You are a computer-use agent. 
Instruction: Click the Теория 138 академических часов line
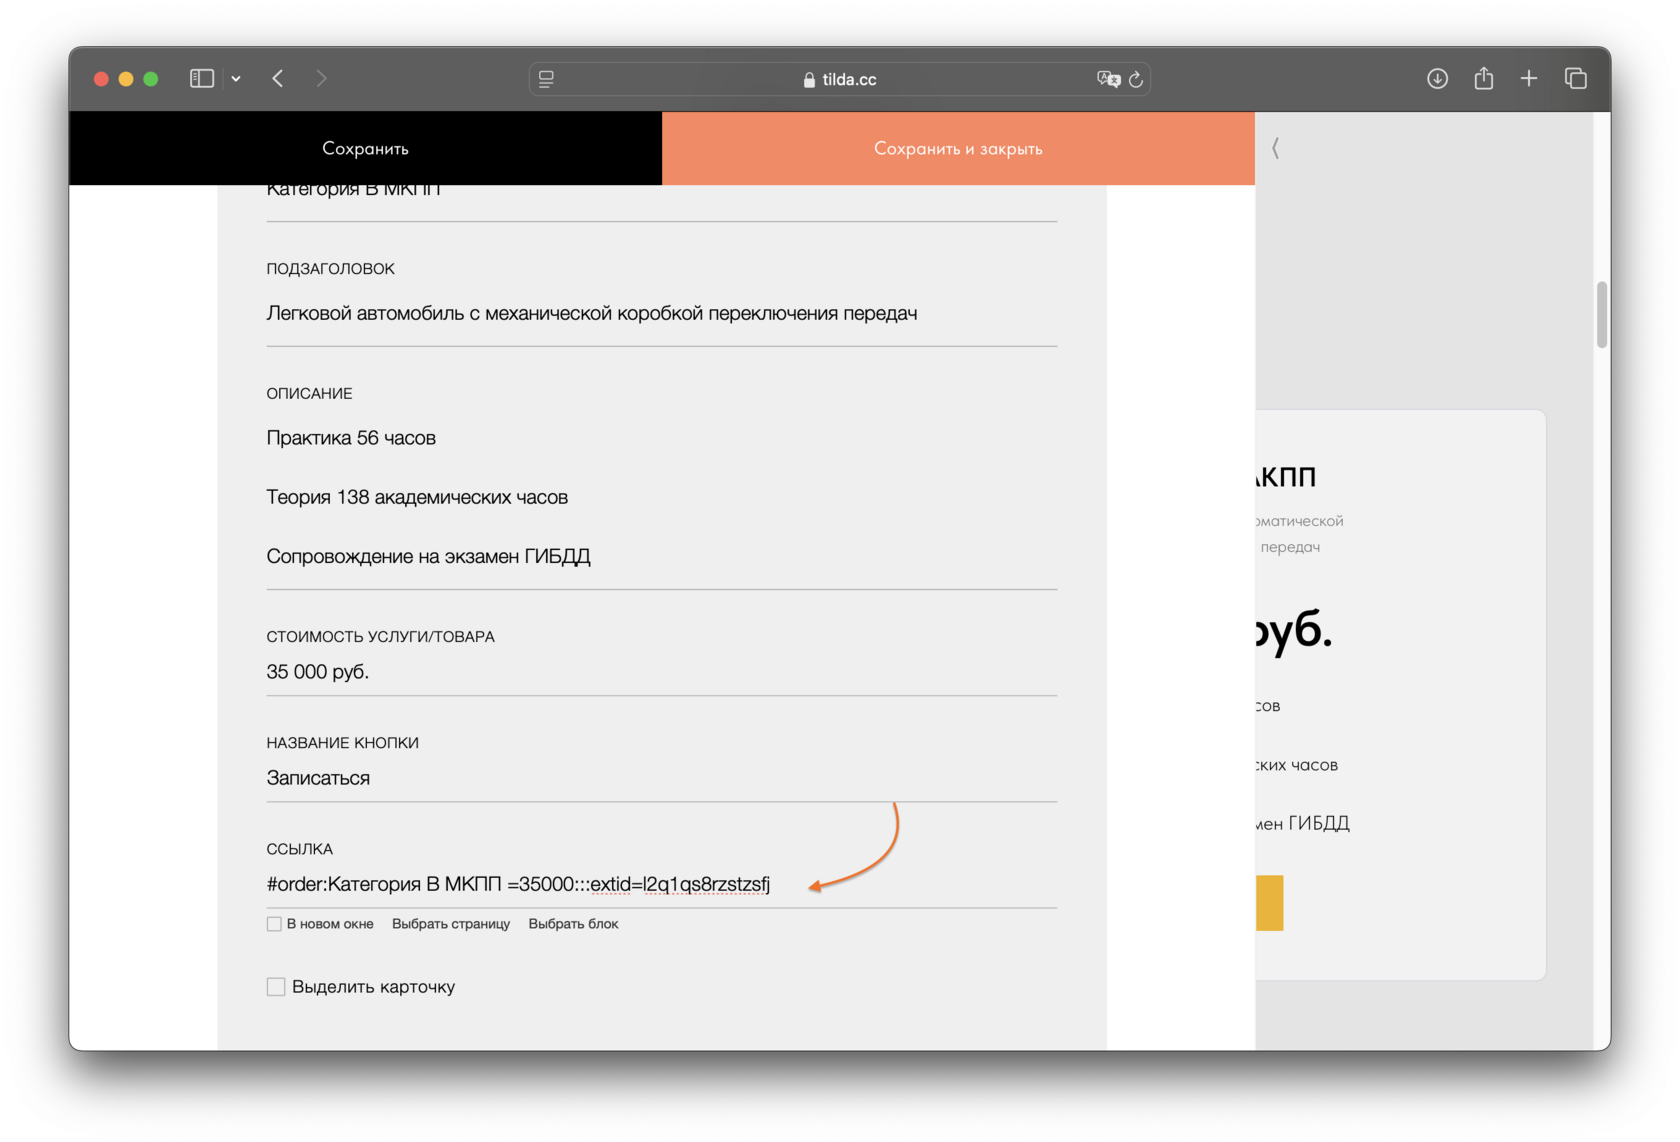coord(417,497)
